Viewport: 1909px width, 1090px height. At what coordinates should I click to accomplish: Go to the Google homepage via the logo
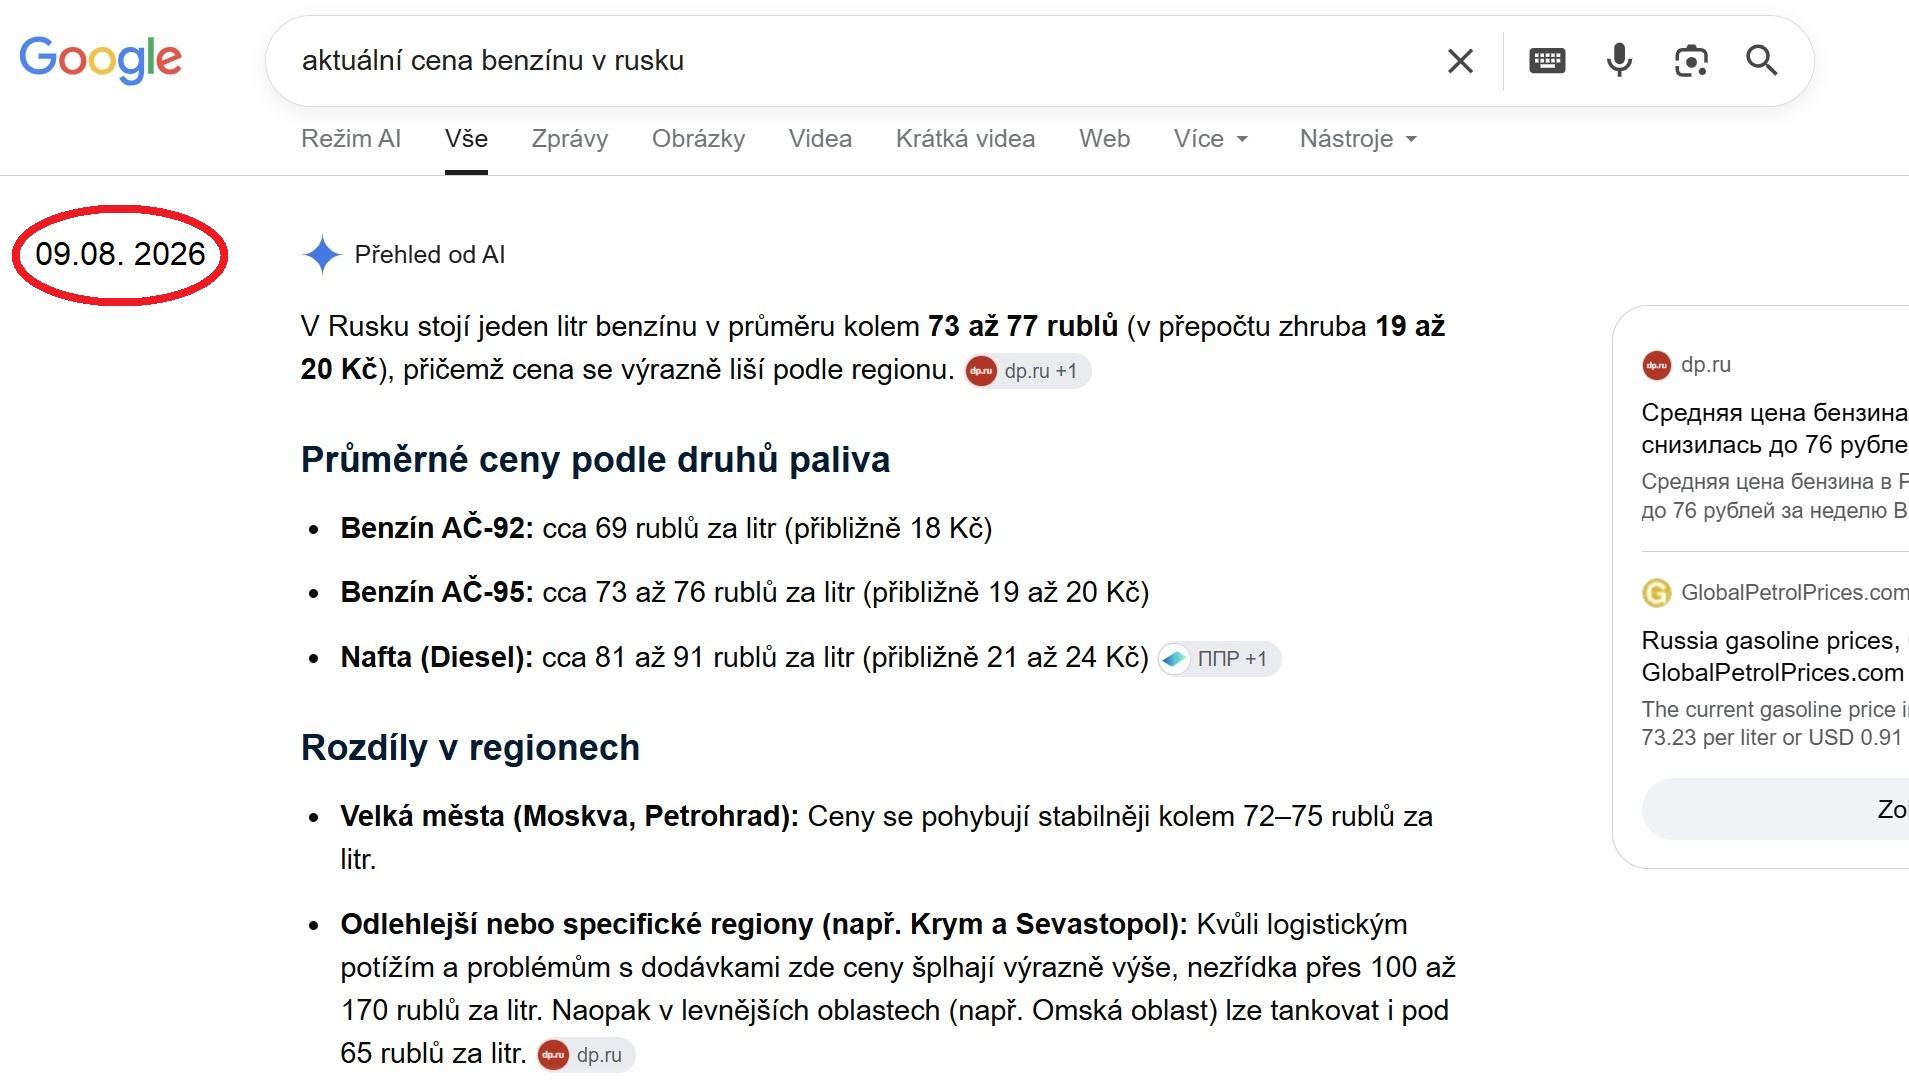point(101,59)
